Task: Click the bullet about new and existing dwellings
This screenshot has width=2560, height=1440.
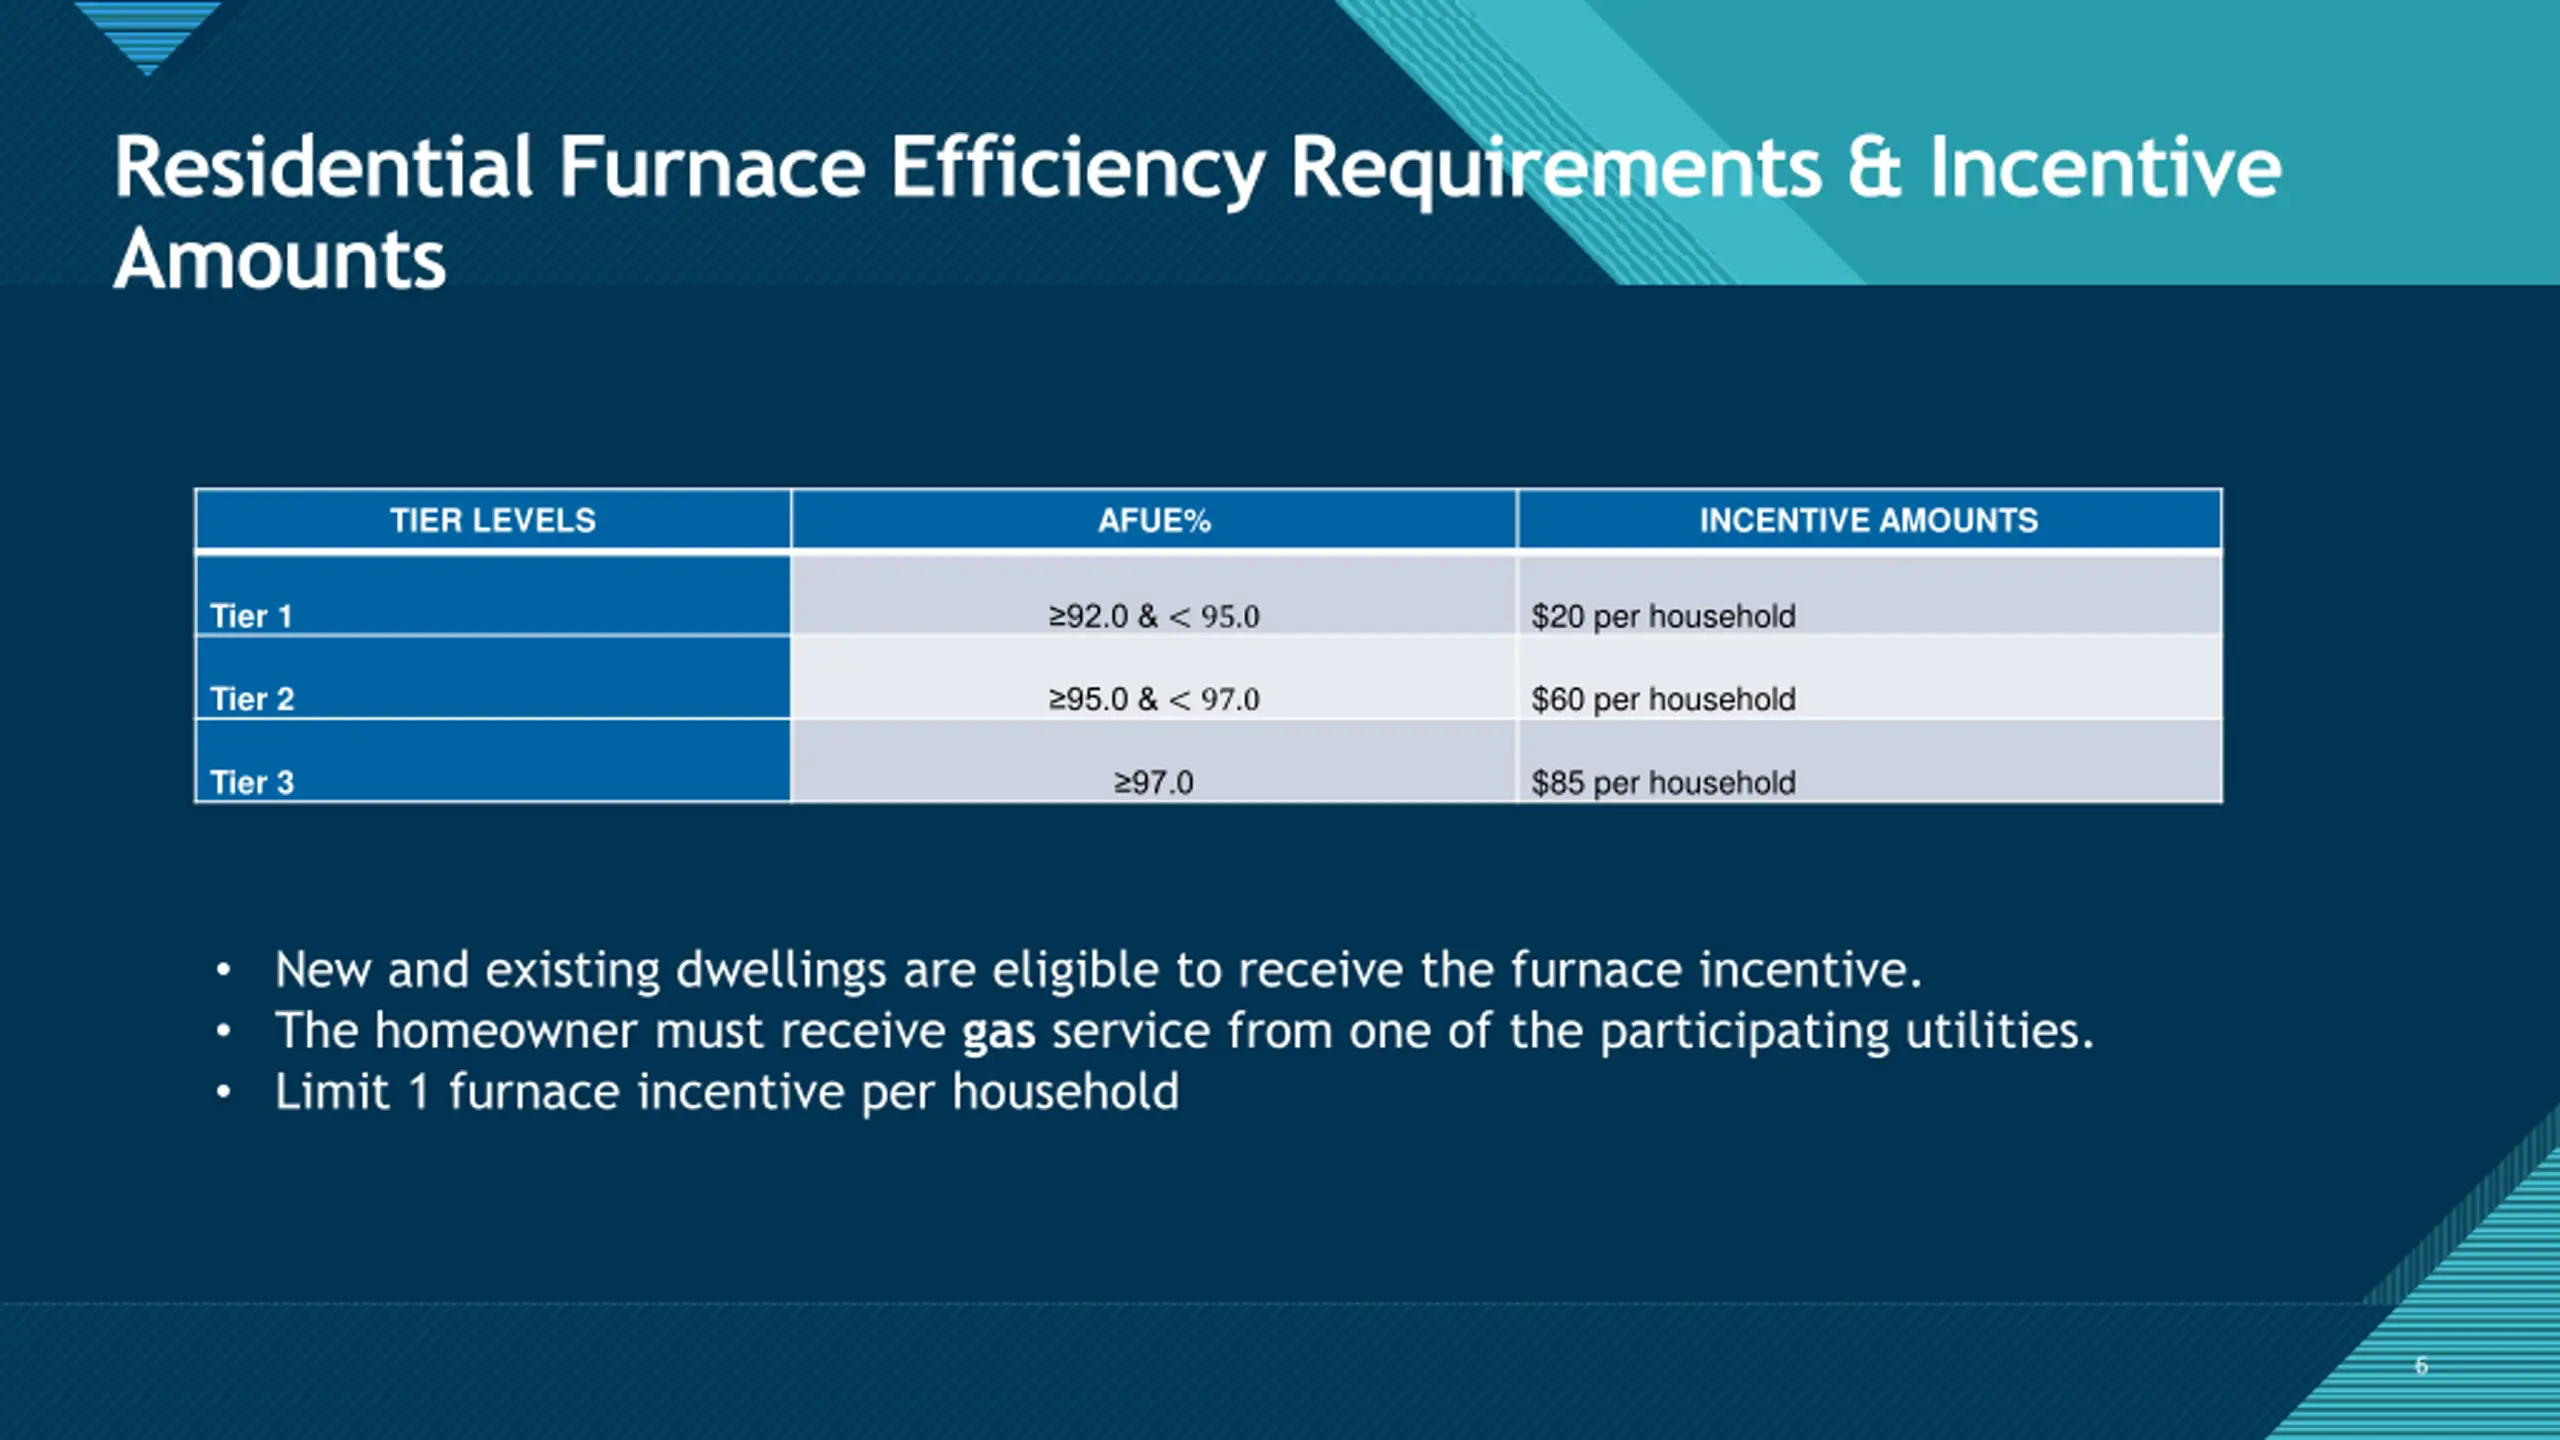Action: (1098, 970)
